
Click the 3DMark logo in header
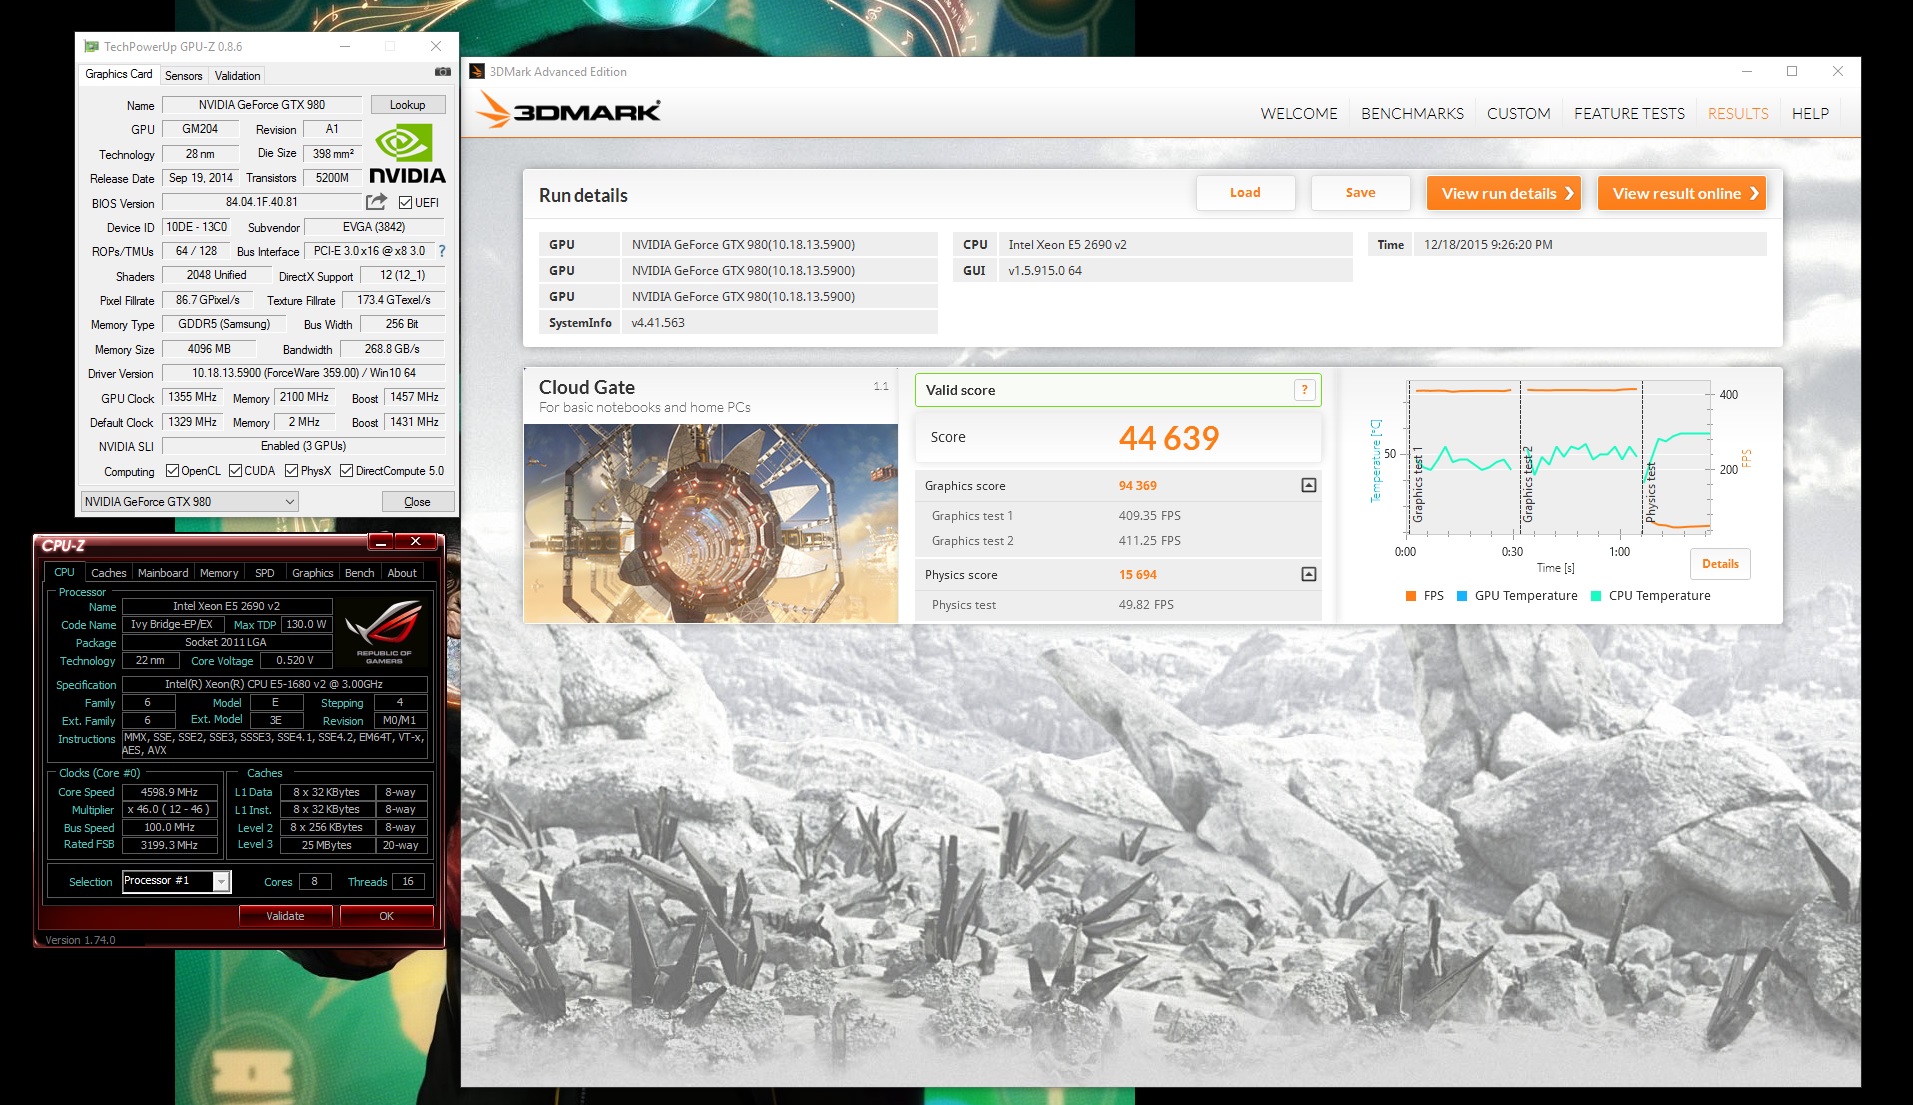[569, 110]
